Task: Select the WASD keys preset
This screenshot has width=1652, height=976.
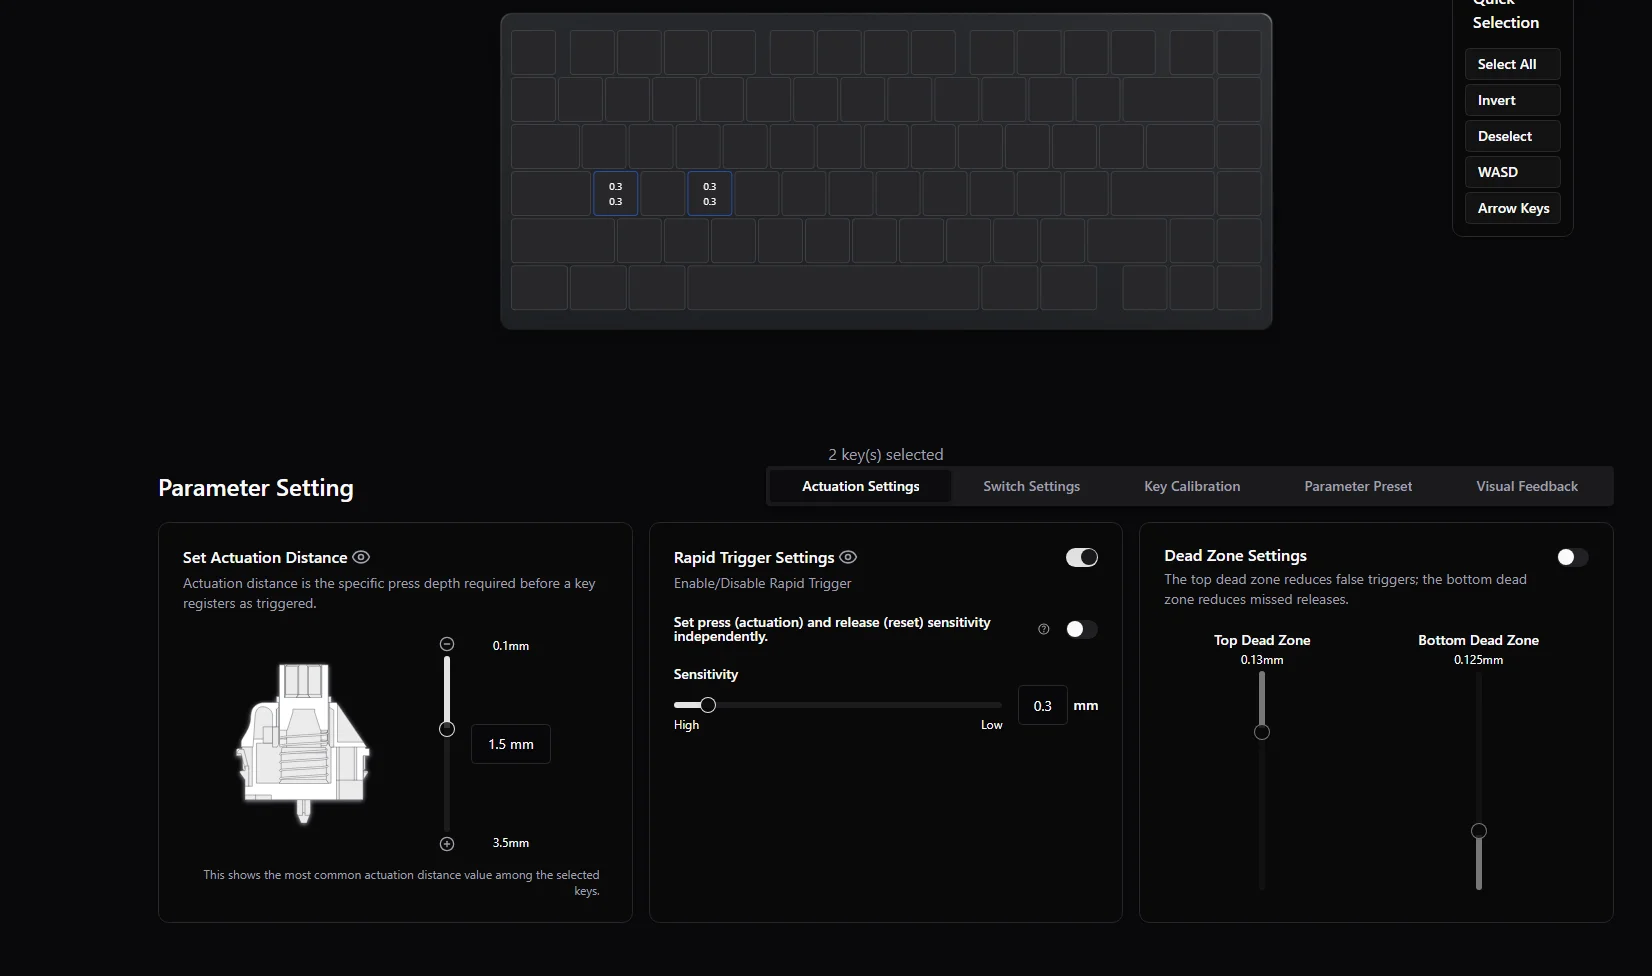Action: click(1512, 172)
